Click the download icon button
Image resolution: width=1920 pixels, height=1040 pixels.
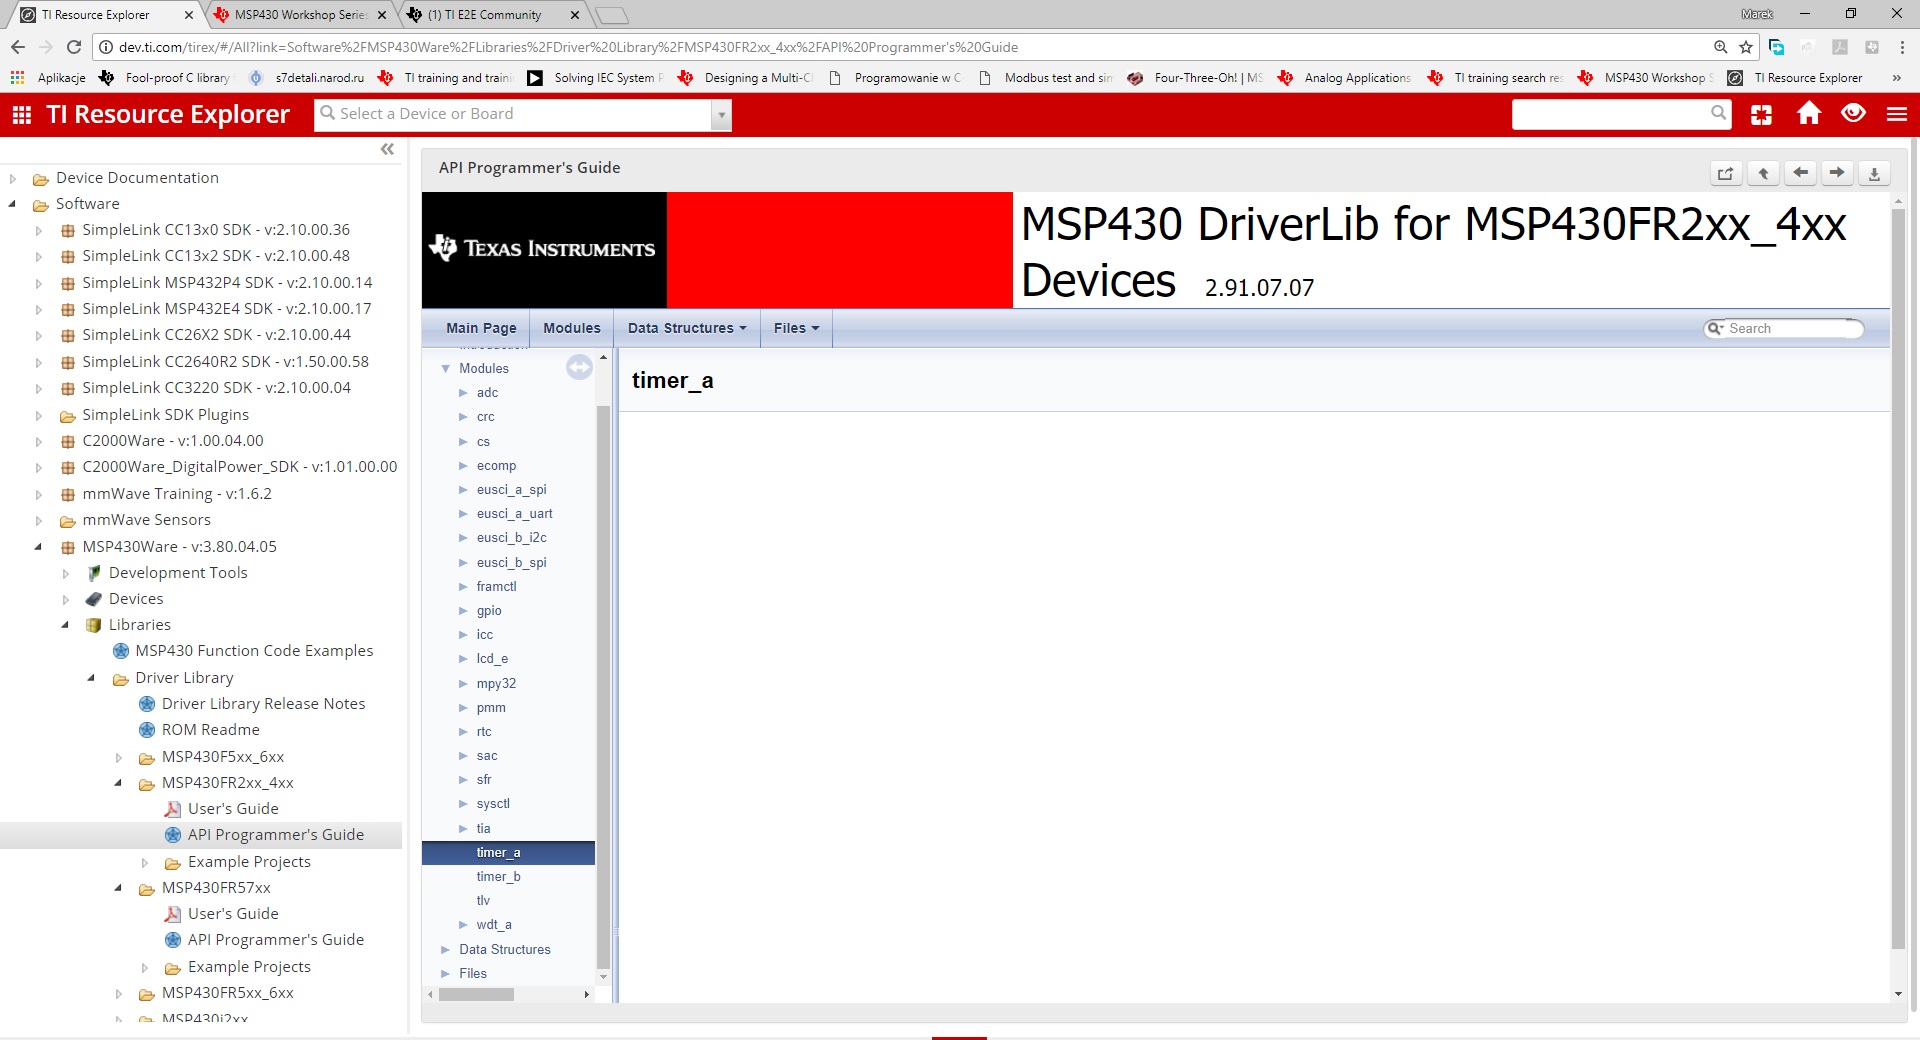tap(1874, 173)
